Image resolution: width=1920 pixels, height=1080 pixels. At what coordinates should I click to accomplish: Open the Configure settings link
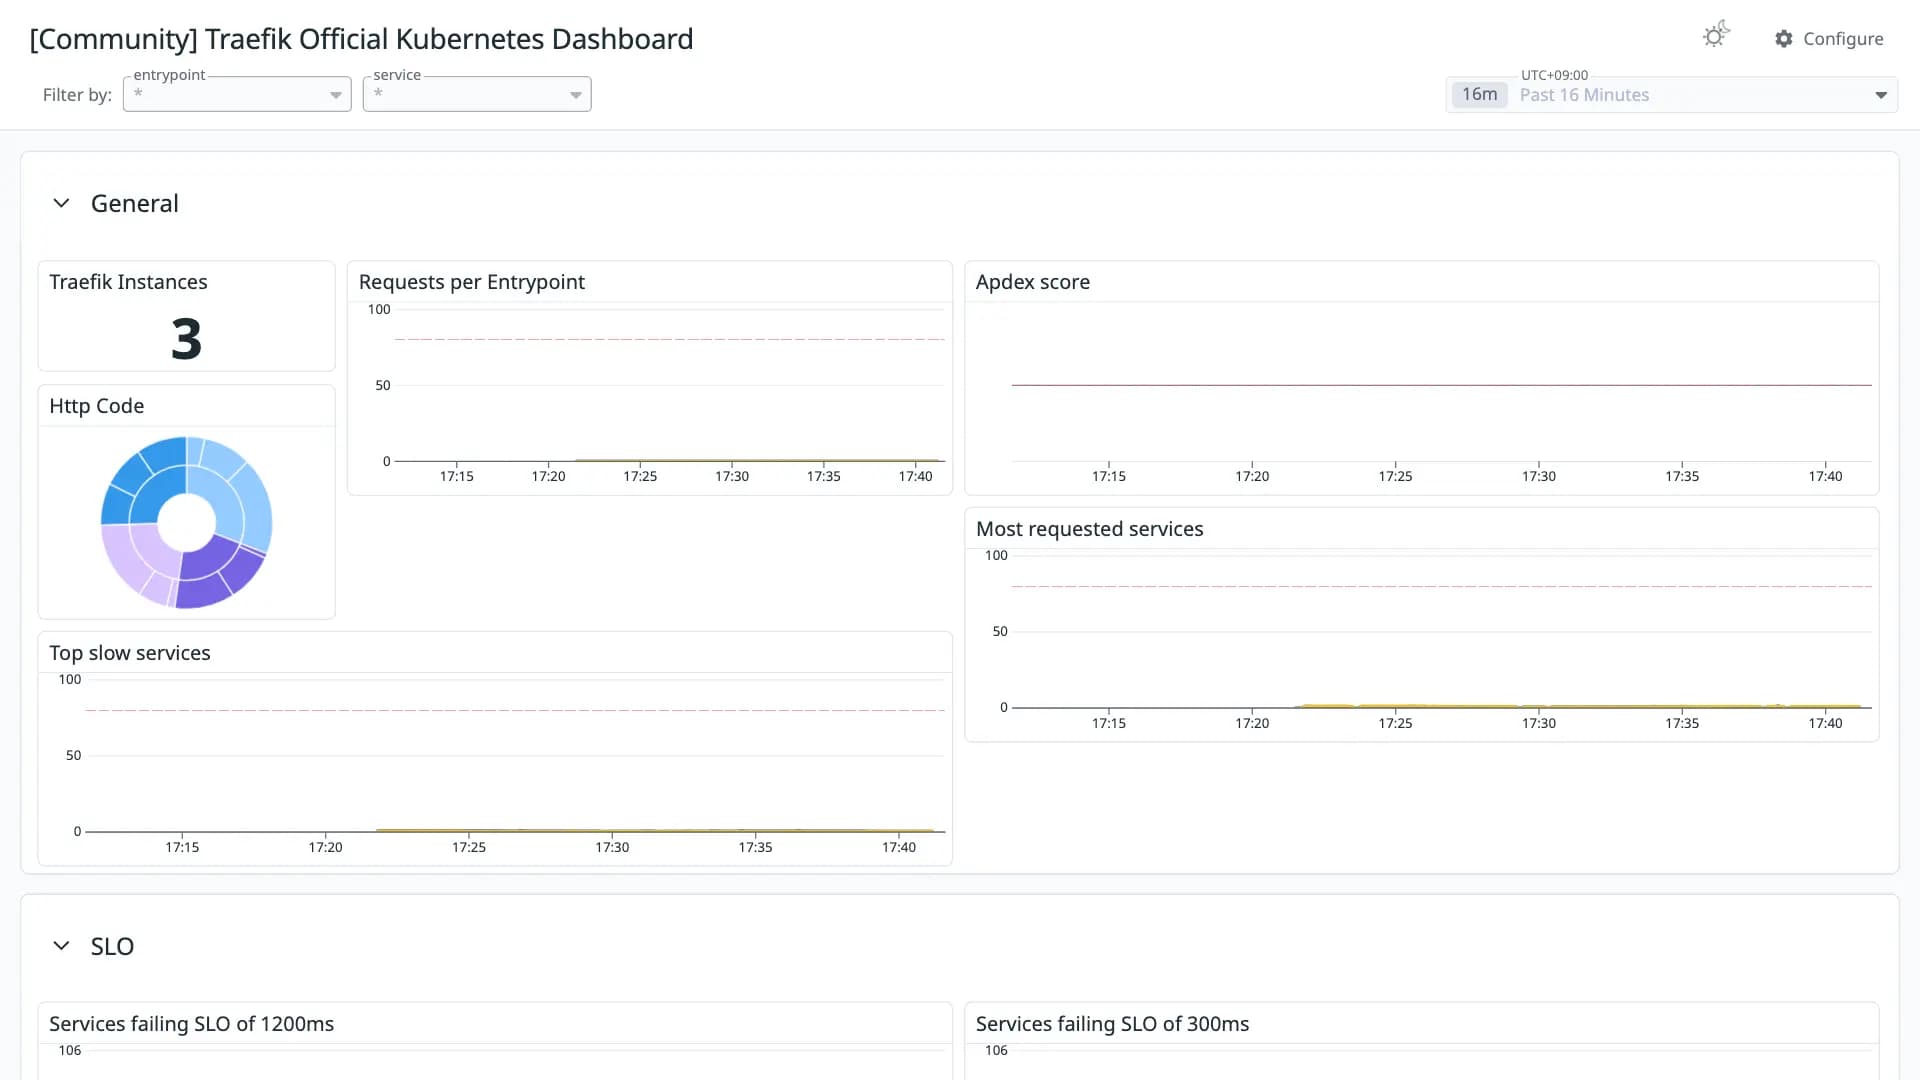click(x=1829, y=39)
